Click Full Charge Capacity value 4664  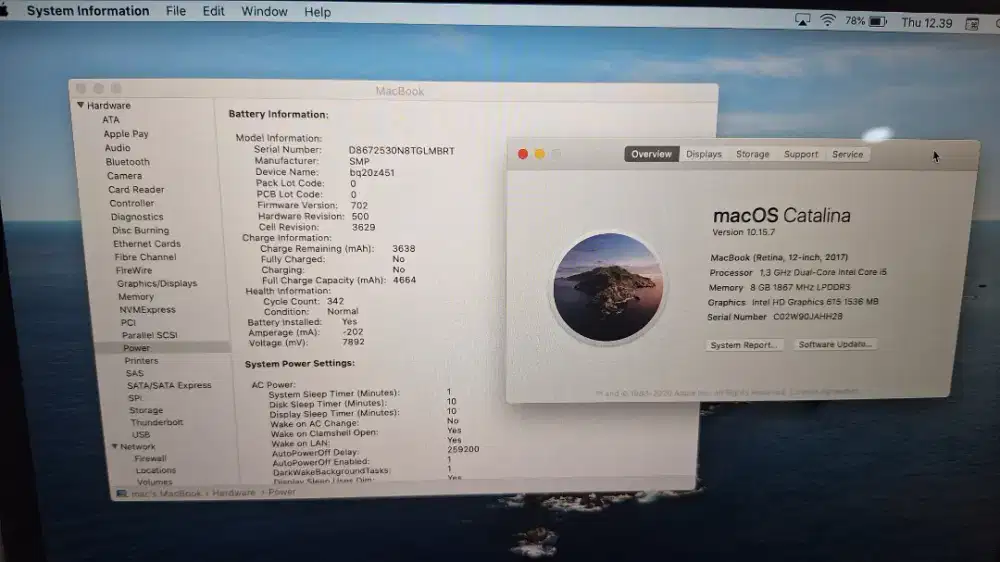point(404,280)
